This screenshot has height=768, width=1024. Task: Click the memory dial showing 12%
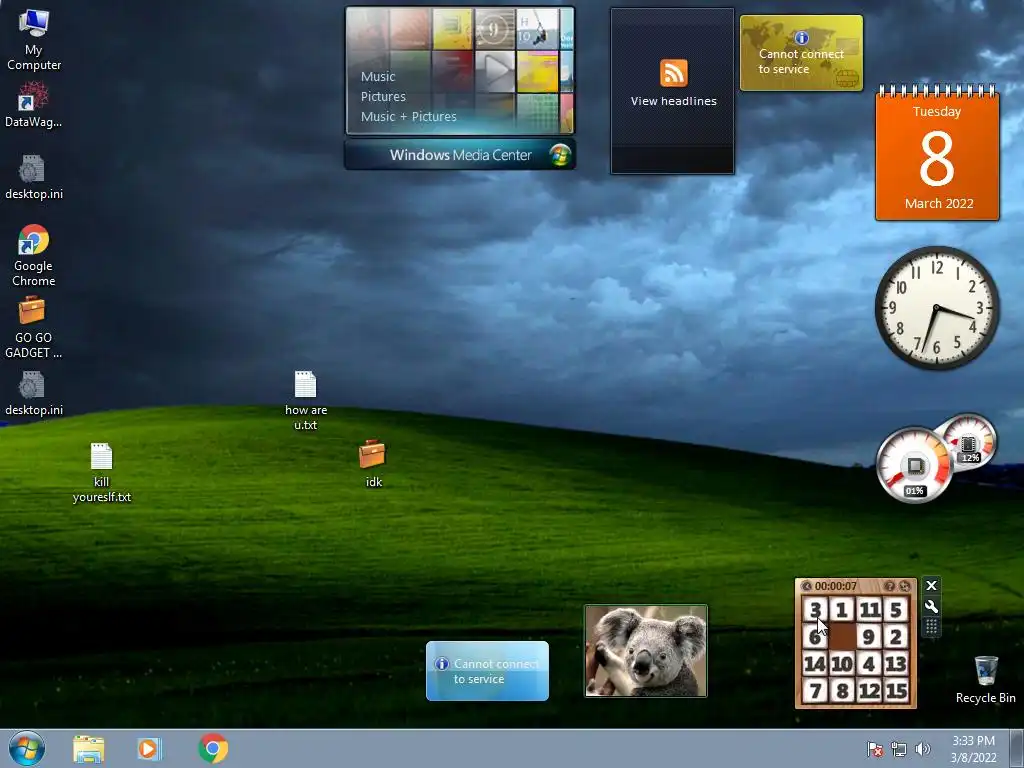pyautogui.click(x=969, y=442)
